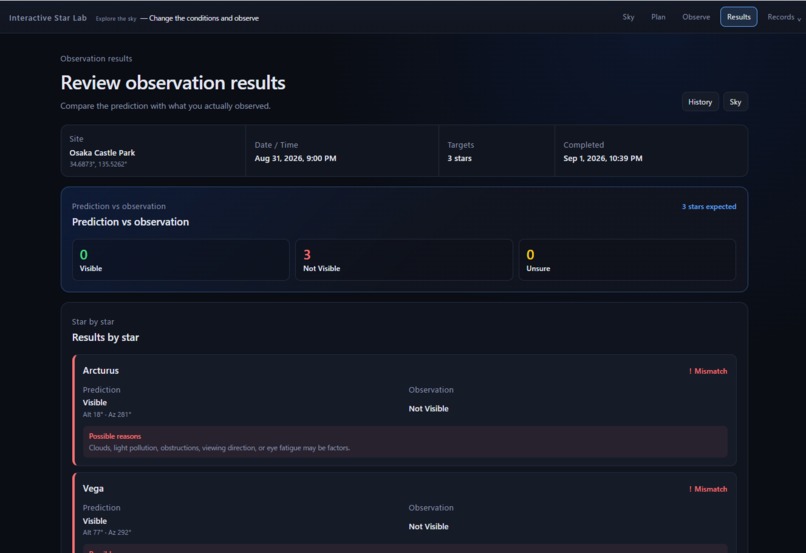Click the Mismatch badge on Vega
Image resolution: width=806 pixels, height=553 pixels.
coord(708,489)
